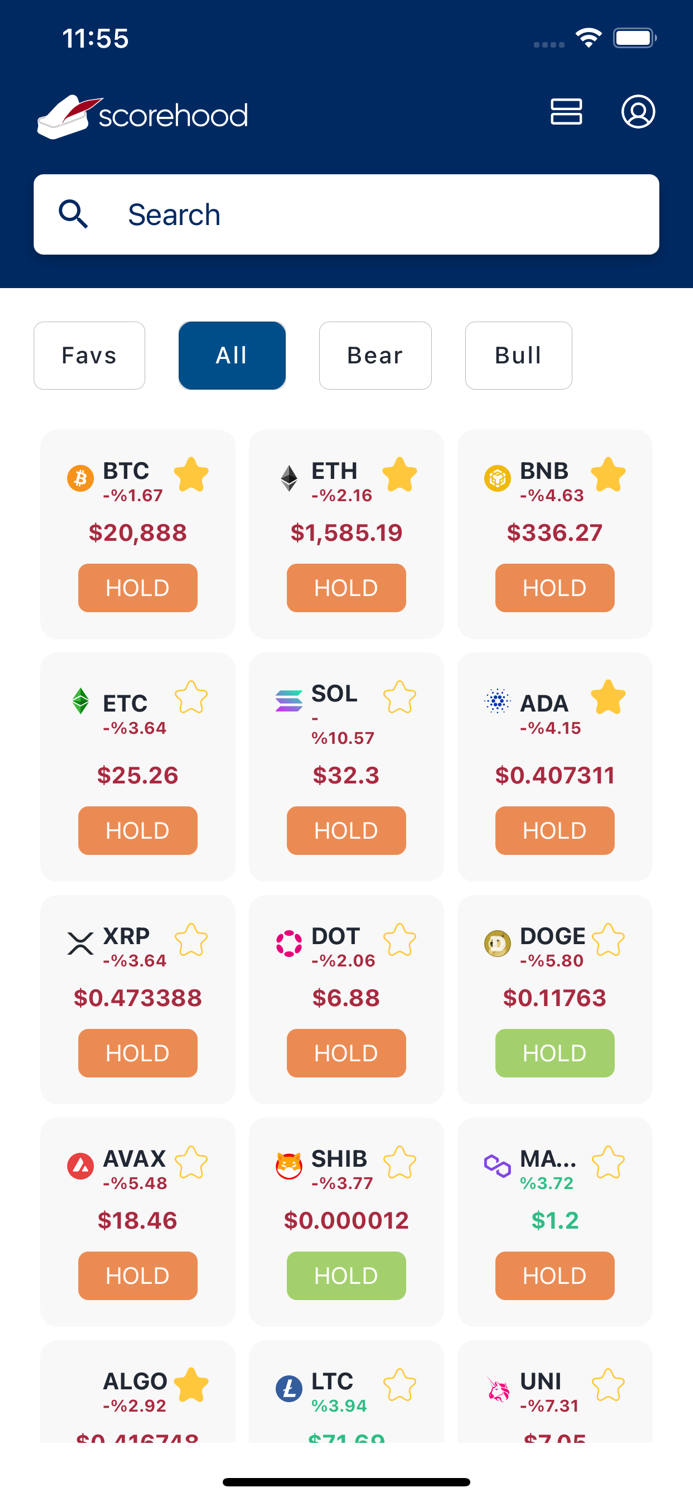Image resolution: width=693 pixels, height=1500 pixels.
Task: Click the Solana coin icon
Action: point(287,700)
